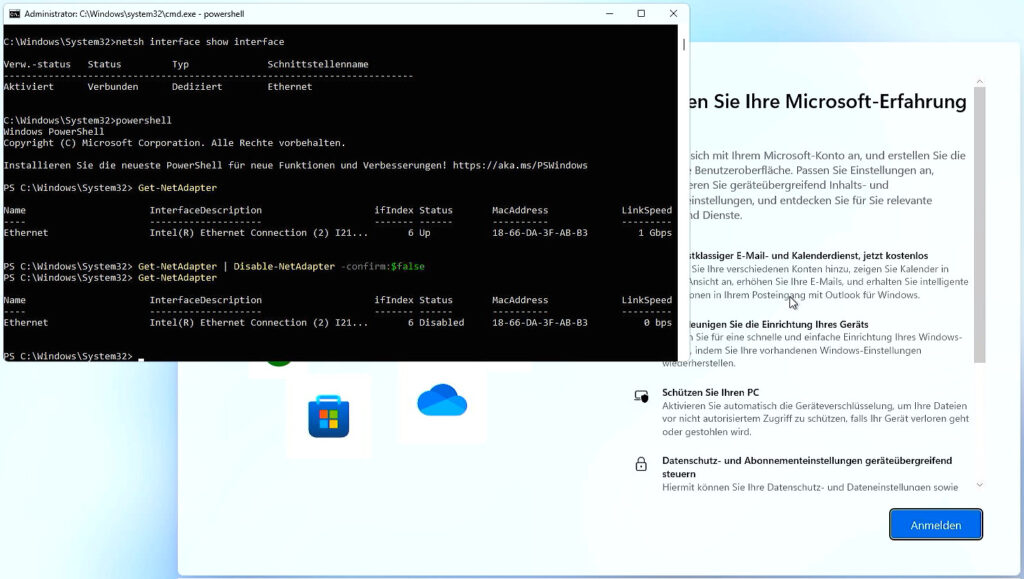Maximize the Administrator cmd window
Screen dimensions: 1024x579
641,14
